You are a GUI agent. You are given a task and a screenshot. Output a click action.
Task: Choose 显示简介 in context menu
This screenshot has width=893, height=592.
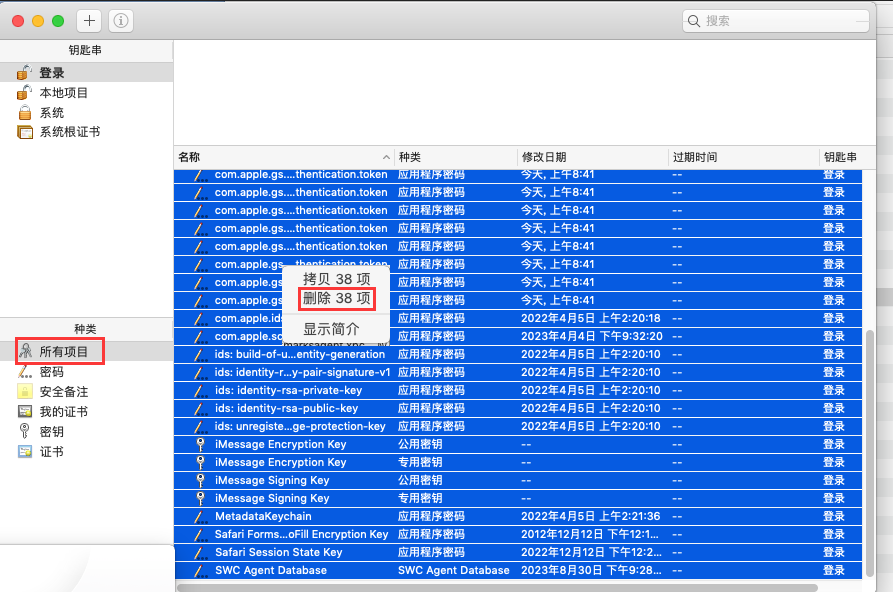pos(331,329)
